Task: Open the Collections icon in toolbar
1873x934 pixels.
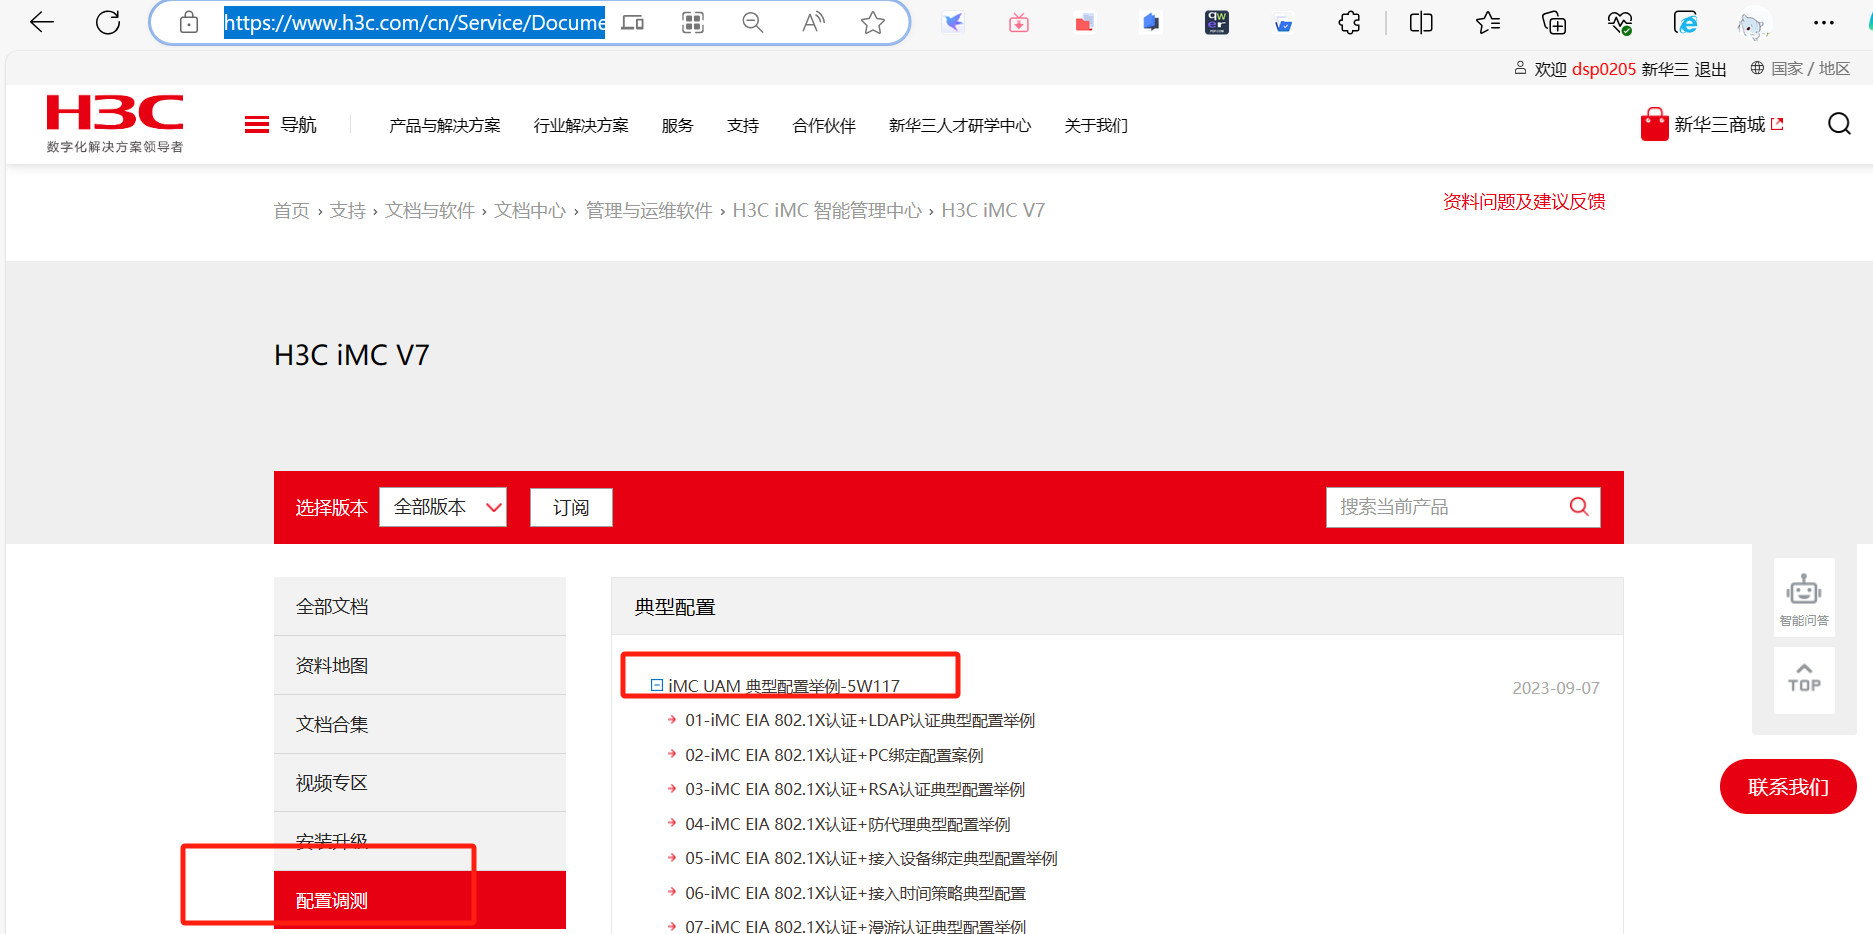Action: point(1554,22)
